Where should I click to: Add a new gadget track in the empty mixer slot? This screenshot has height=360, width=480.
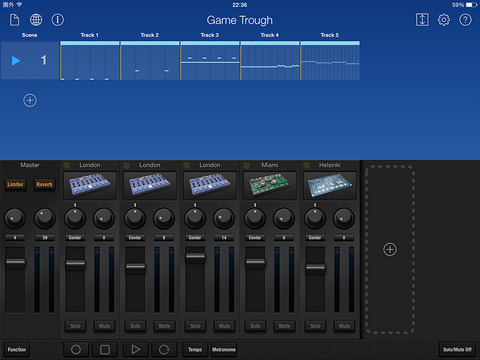[x=390, y=249]
